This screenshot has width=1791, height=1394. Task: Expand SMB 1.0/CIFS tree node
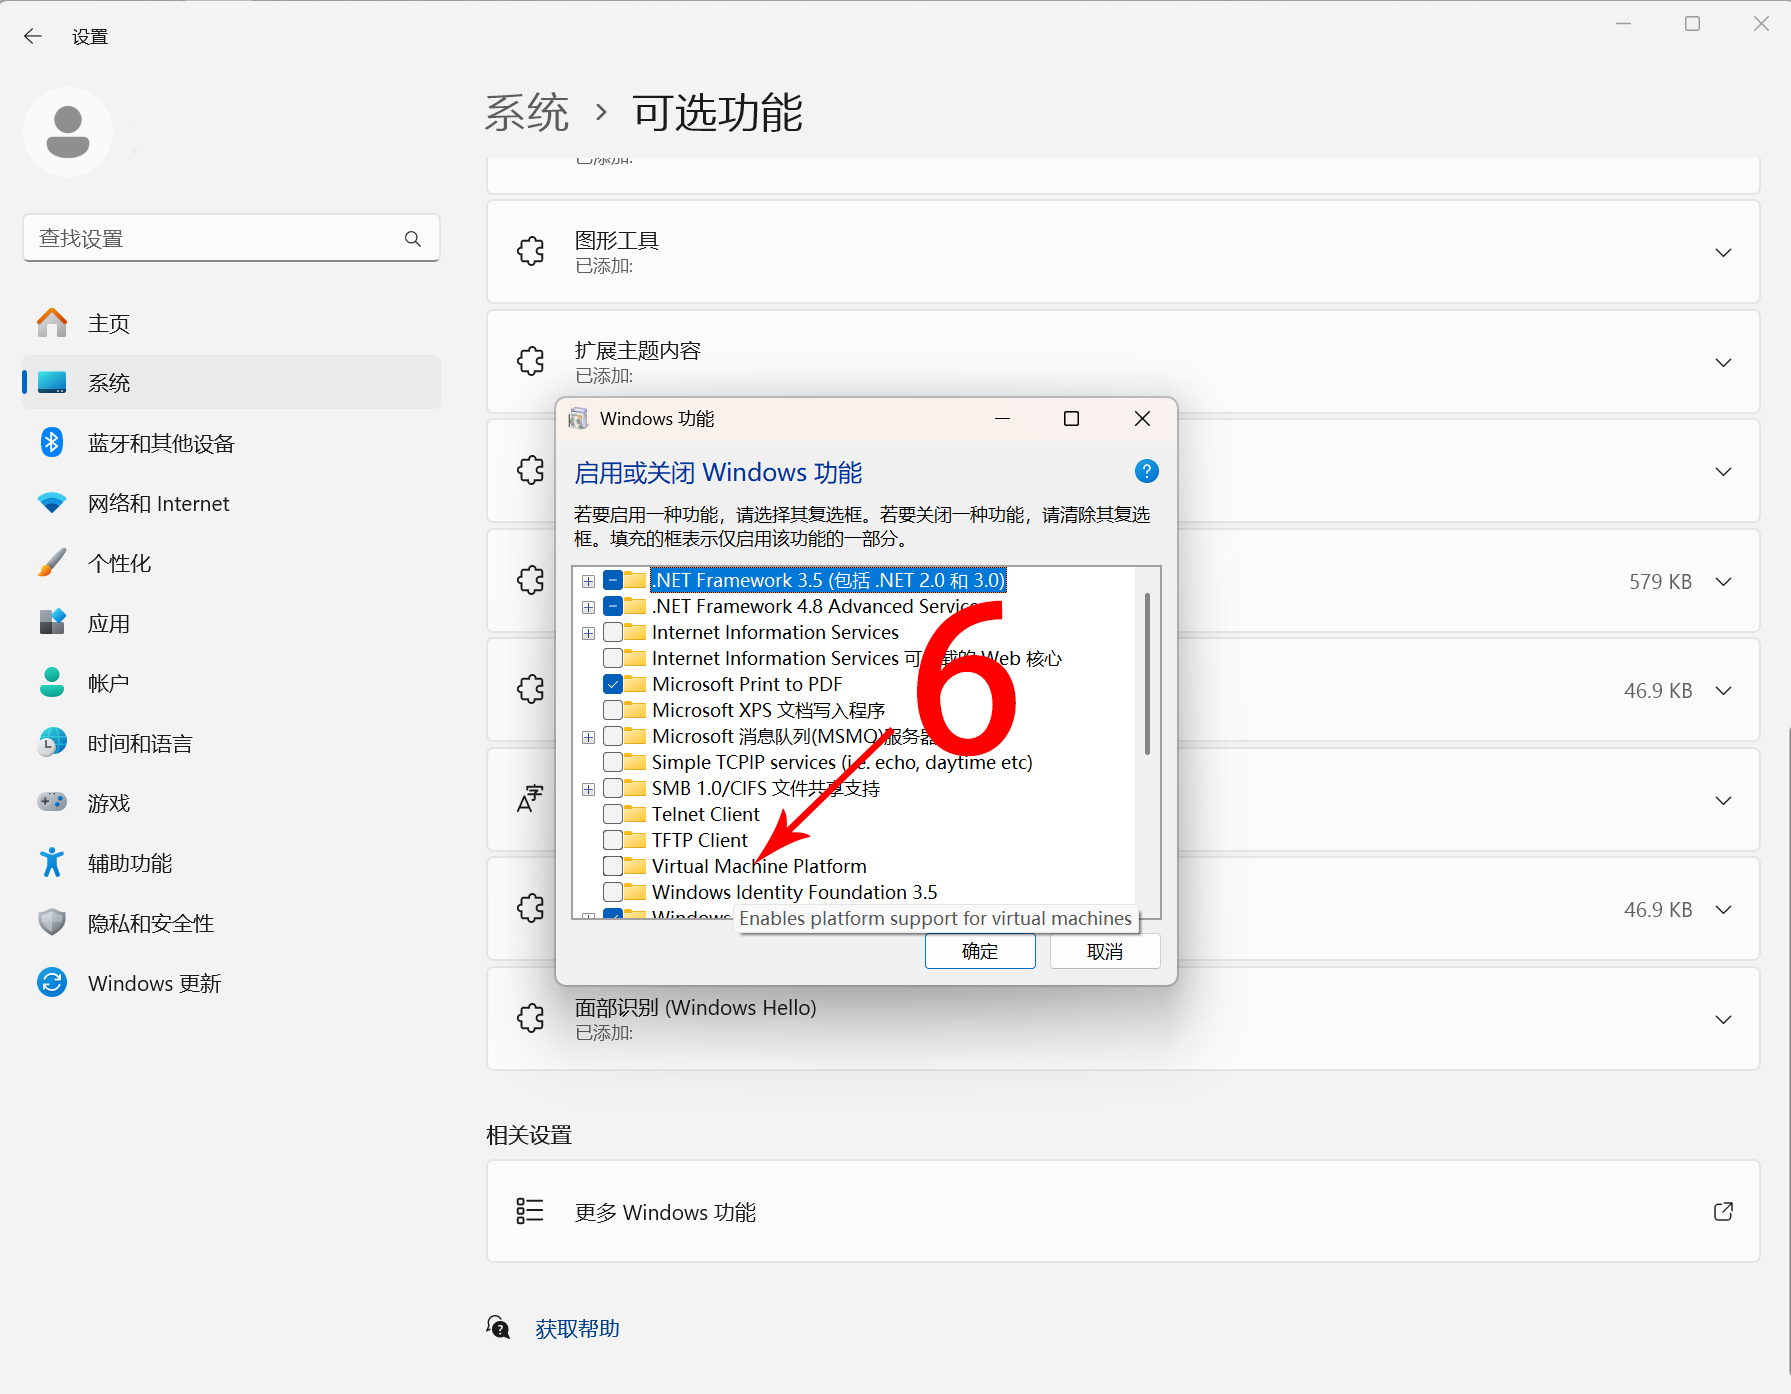coord(588,789)
